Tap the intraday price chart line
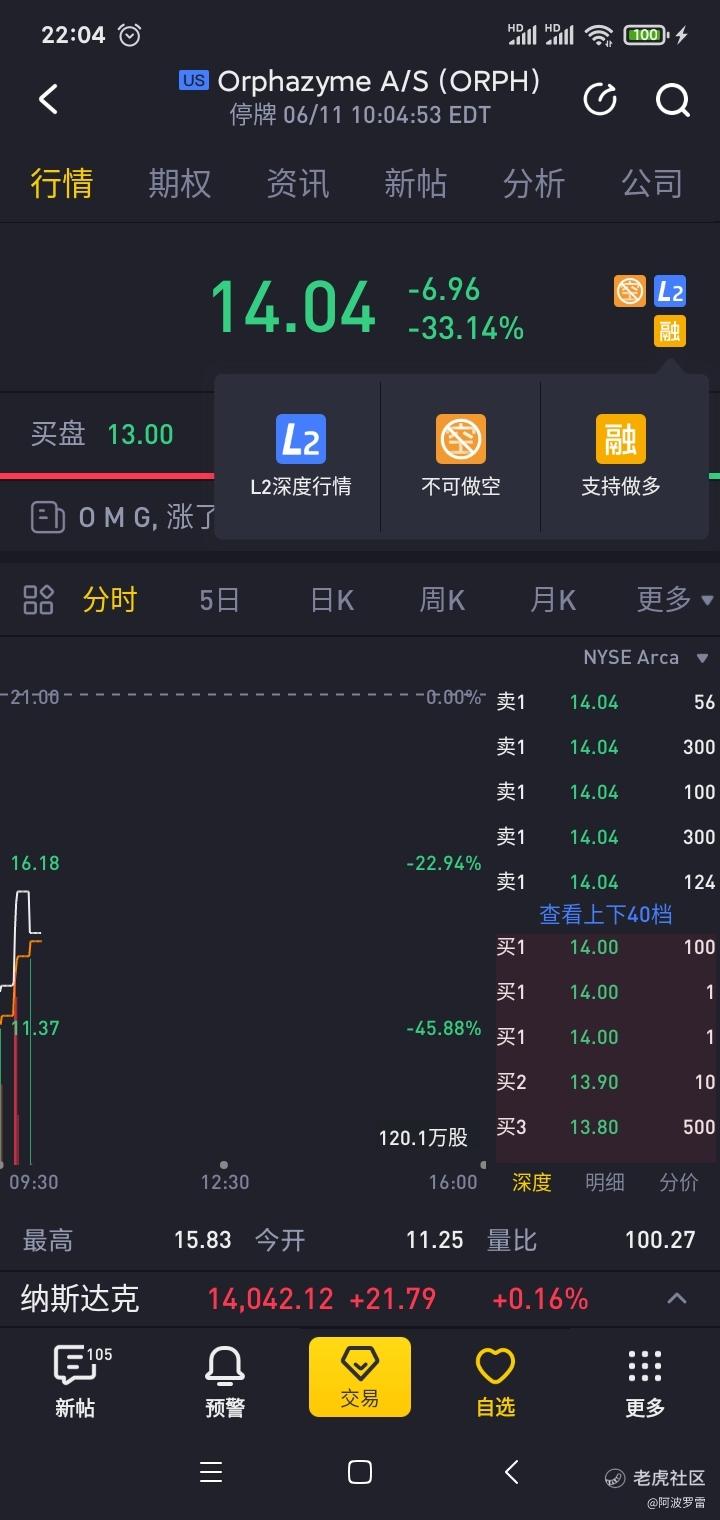 (22, 940)
